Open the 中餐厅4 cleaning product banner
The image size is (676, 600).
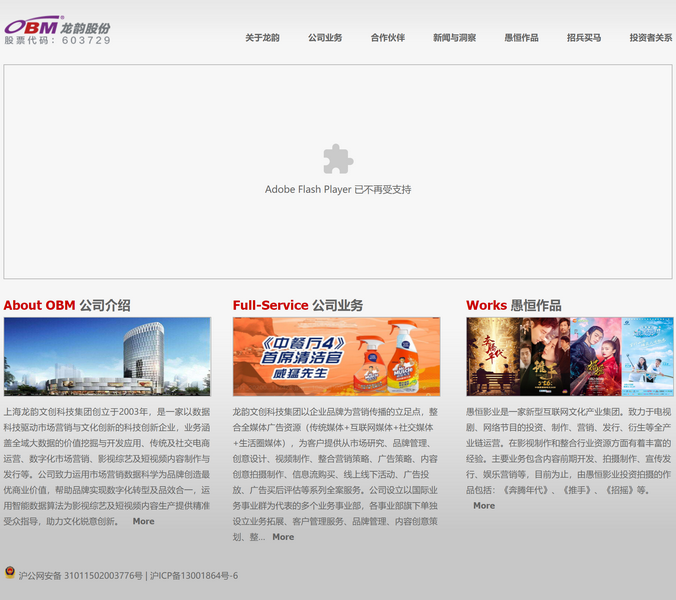point(336,357)
